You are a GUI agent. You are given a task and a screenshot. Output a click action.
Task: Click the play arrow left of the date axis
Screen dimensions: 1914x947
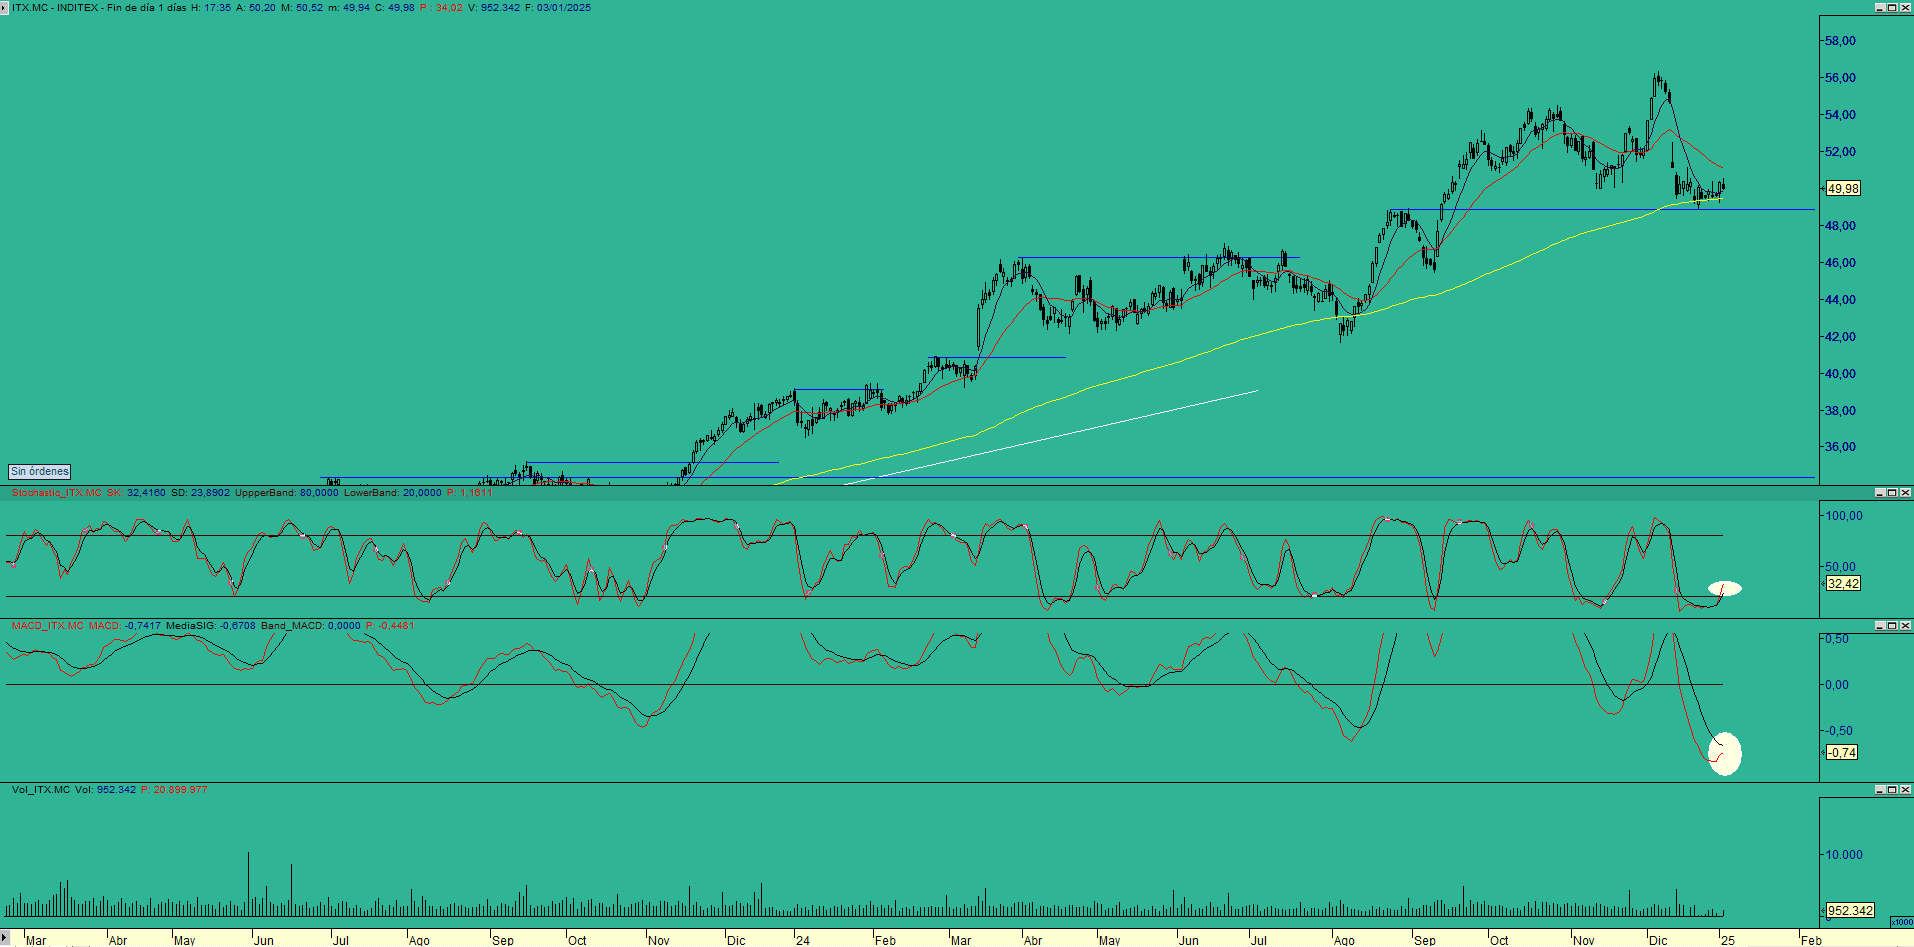point(5,938)
